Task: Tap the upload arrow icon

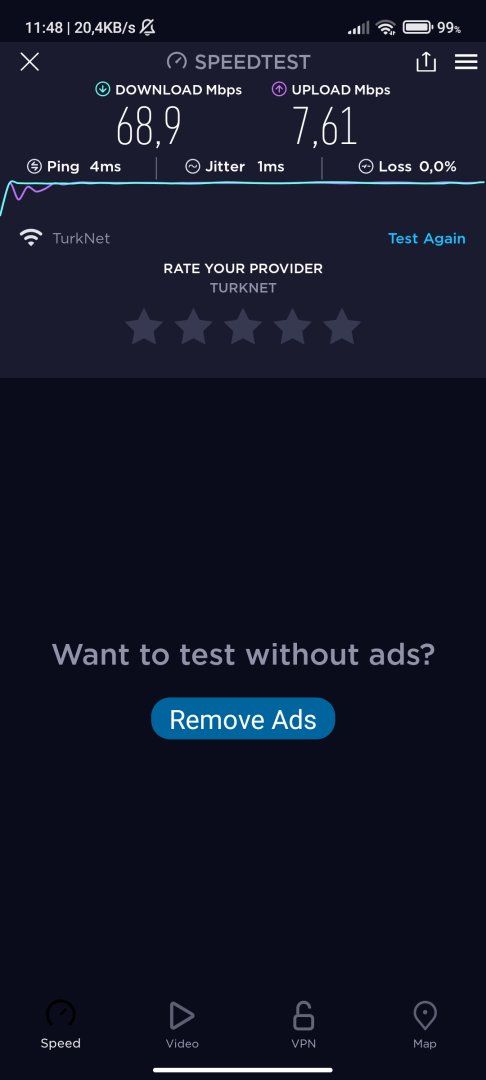Action: point(279,90)
